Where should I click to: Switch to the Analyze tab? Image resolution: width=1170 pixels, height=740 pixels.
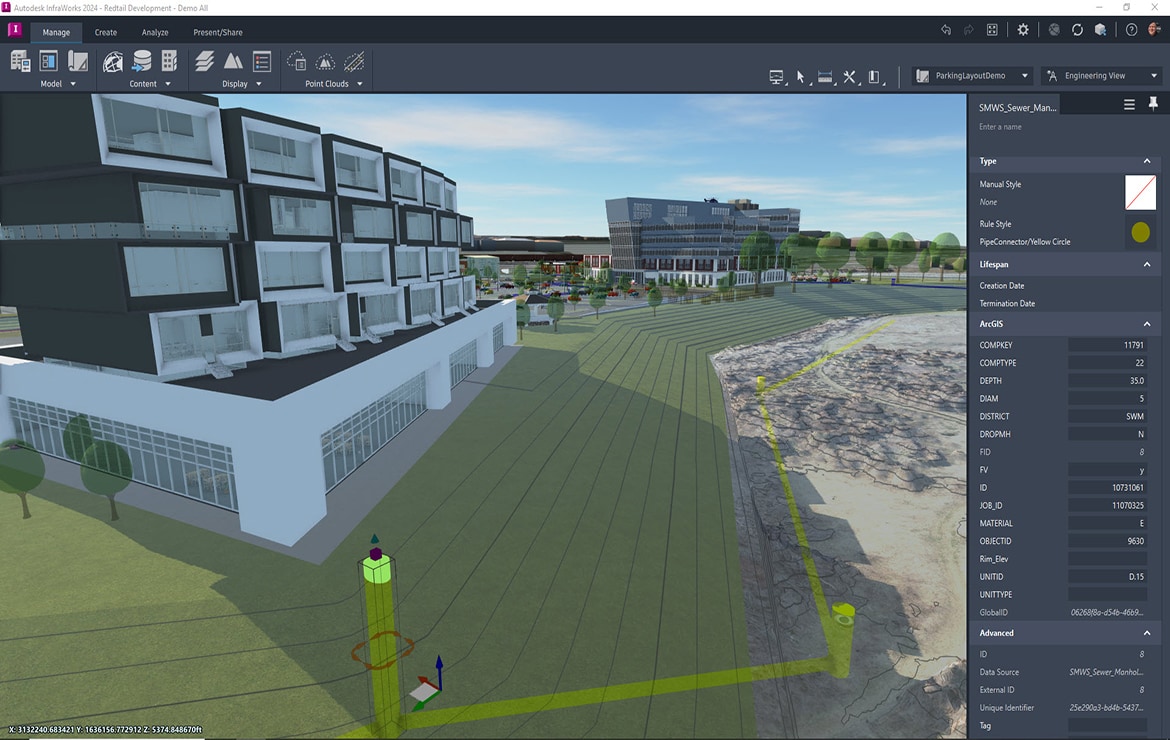click(155, 32)
